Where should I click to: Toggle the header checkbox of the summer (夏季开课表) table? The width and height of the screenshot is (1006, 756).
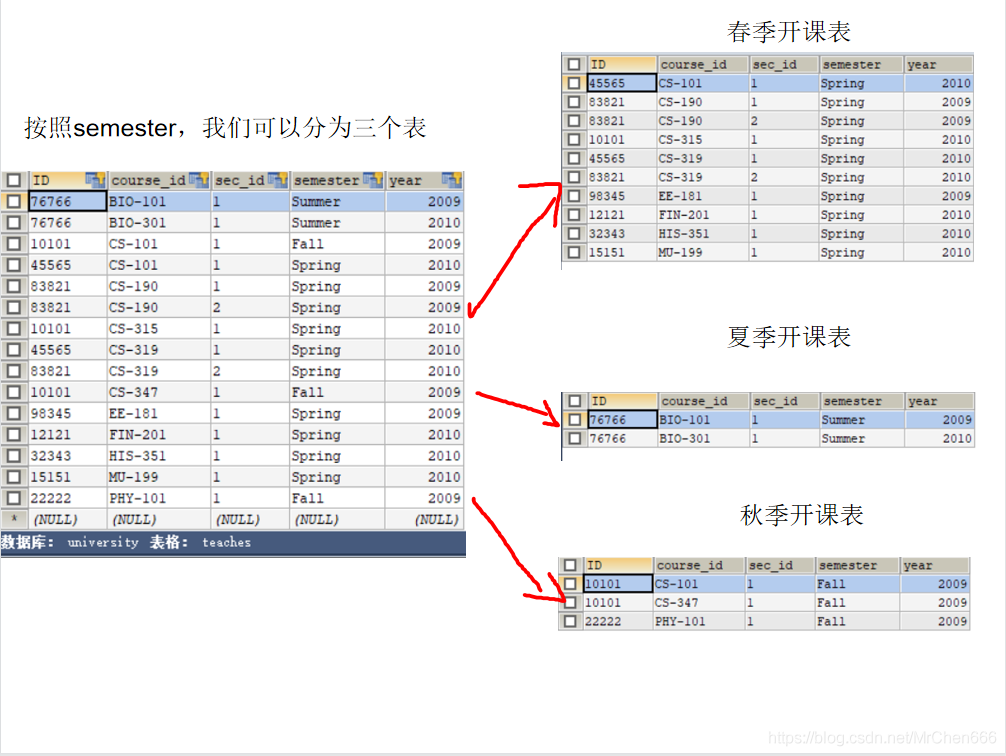click(x=575, y=400)
